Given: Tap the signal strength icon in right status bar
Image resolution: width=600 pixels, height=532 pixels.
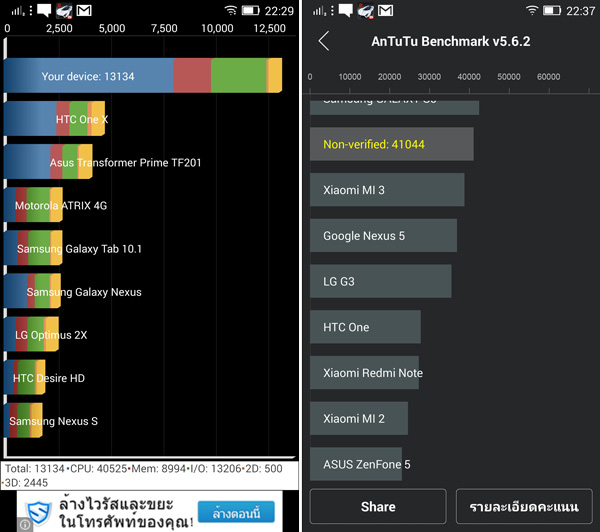Looking at the screenshot, I should point(319,11).
